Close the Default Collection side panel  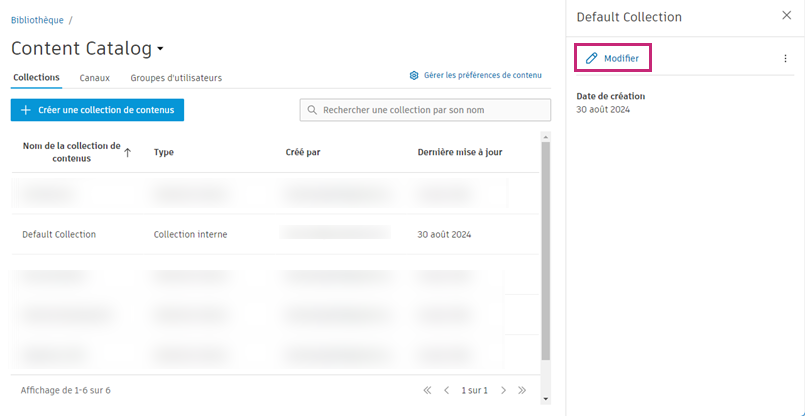787,15
